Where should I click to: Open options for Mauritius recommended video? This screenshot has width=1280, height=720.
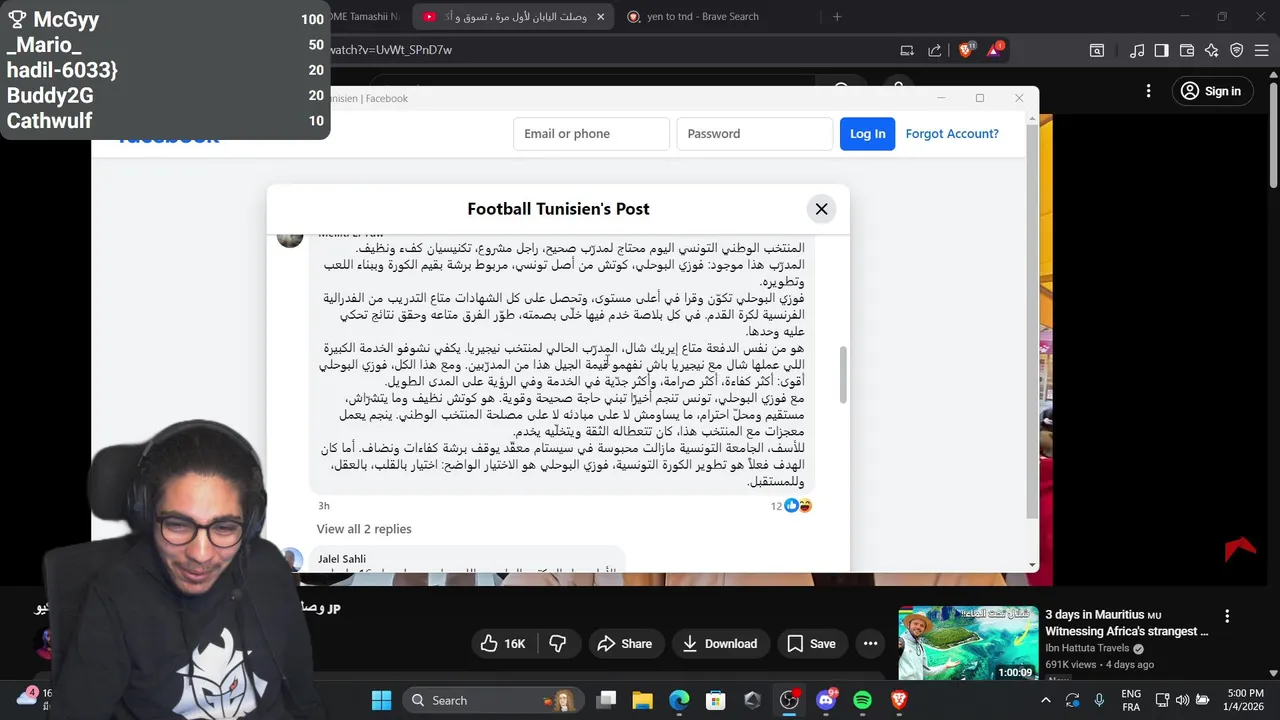(1227, 617)
